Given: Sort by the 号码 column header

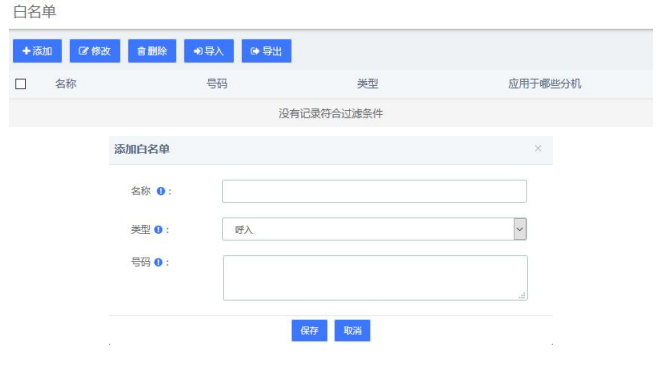Looking at the screenshot, I should (217, 84).
